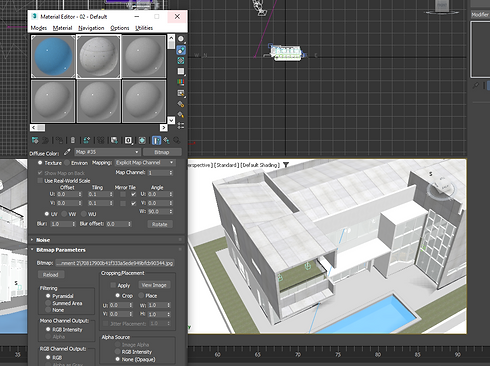Click the U Tiling spinner arrows
This screenshot has width=490, height=366.
click(x=110, y=194)
